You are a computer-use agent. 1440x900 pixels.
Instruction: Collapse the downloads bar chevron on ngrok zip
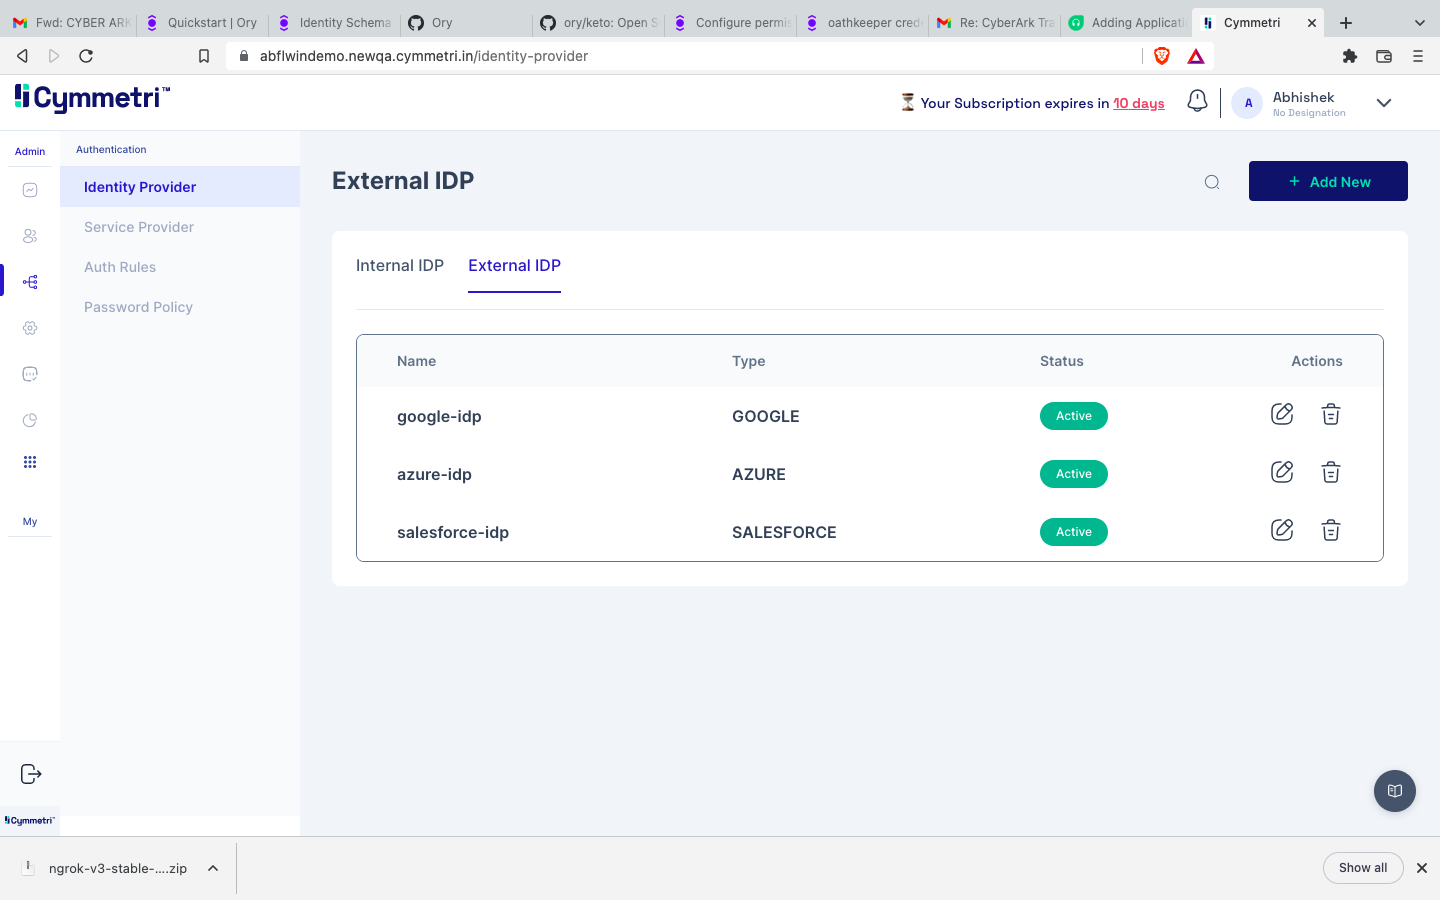pyautogui.click(x=211, y=868)
